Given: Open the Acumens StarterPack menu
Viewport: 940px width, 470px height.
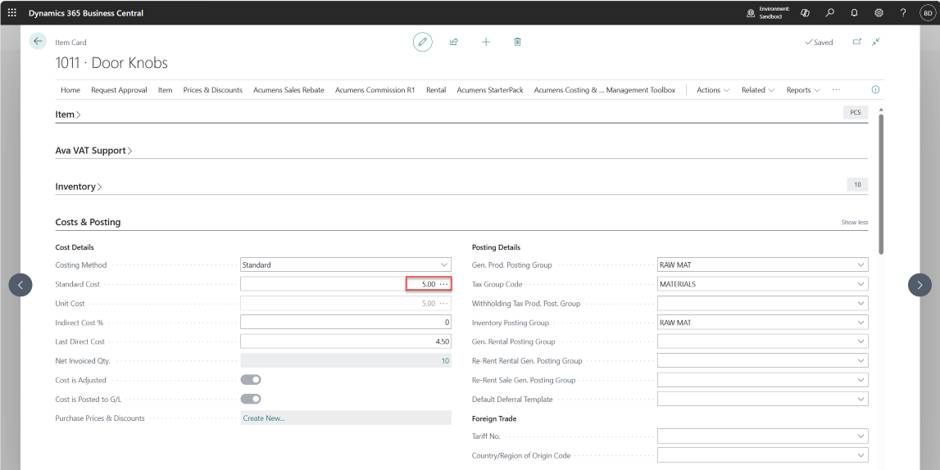Looking at the screenshot, I should point(490,90).
